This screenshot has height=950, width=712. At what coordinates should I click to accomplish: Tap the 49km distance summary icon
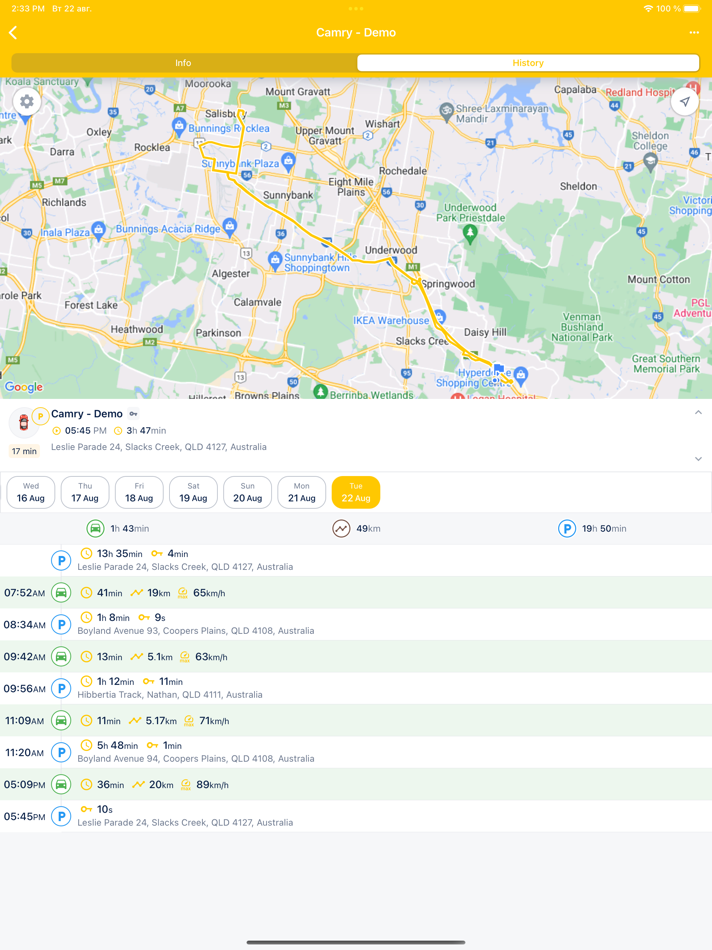coord(341,528)
